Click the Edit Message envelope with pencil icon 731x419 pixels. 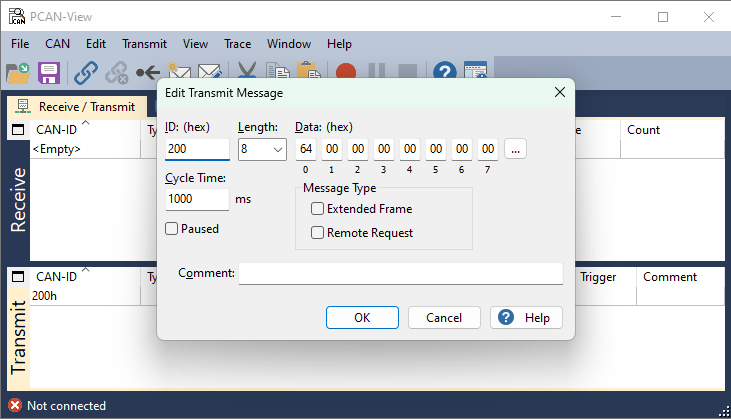[x=210, y=71]
